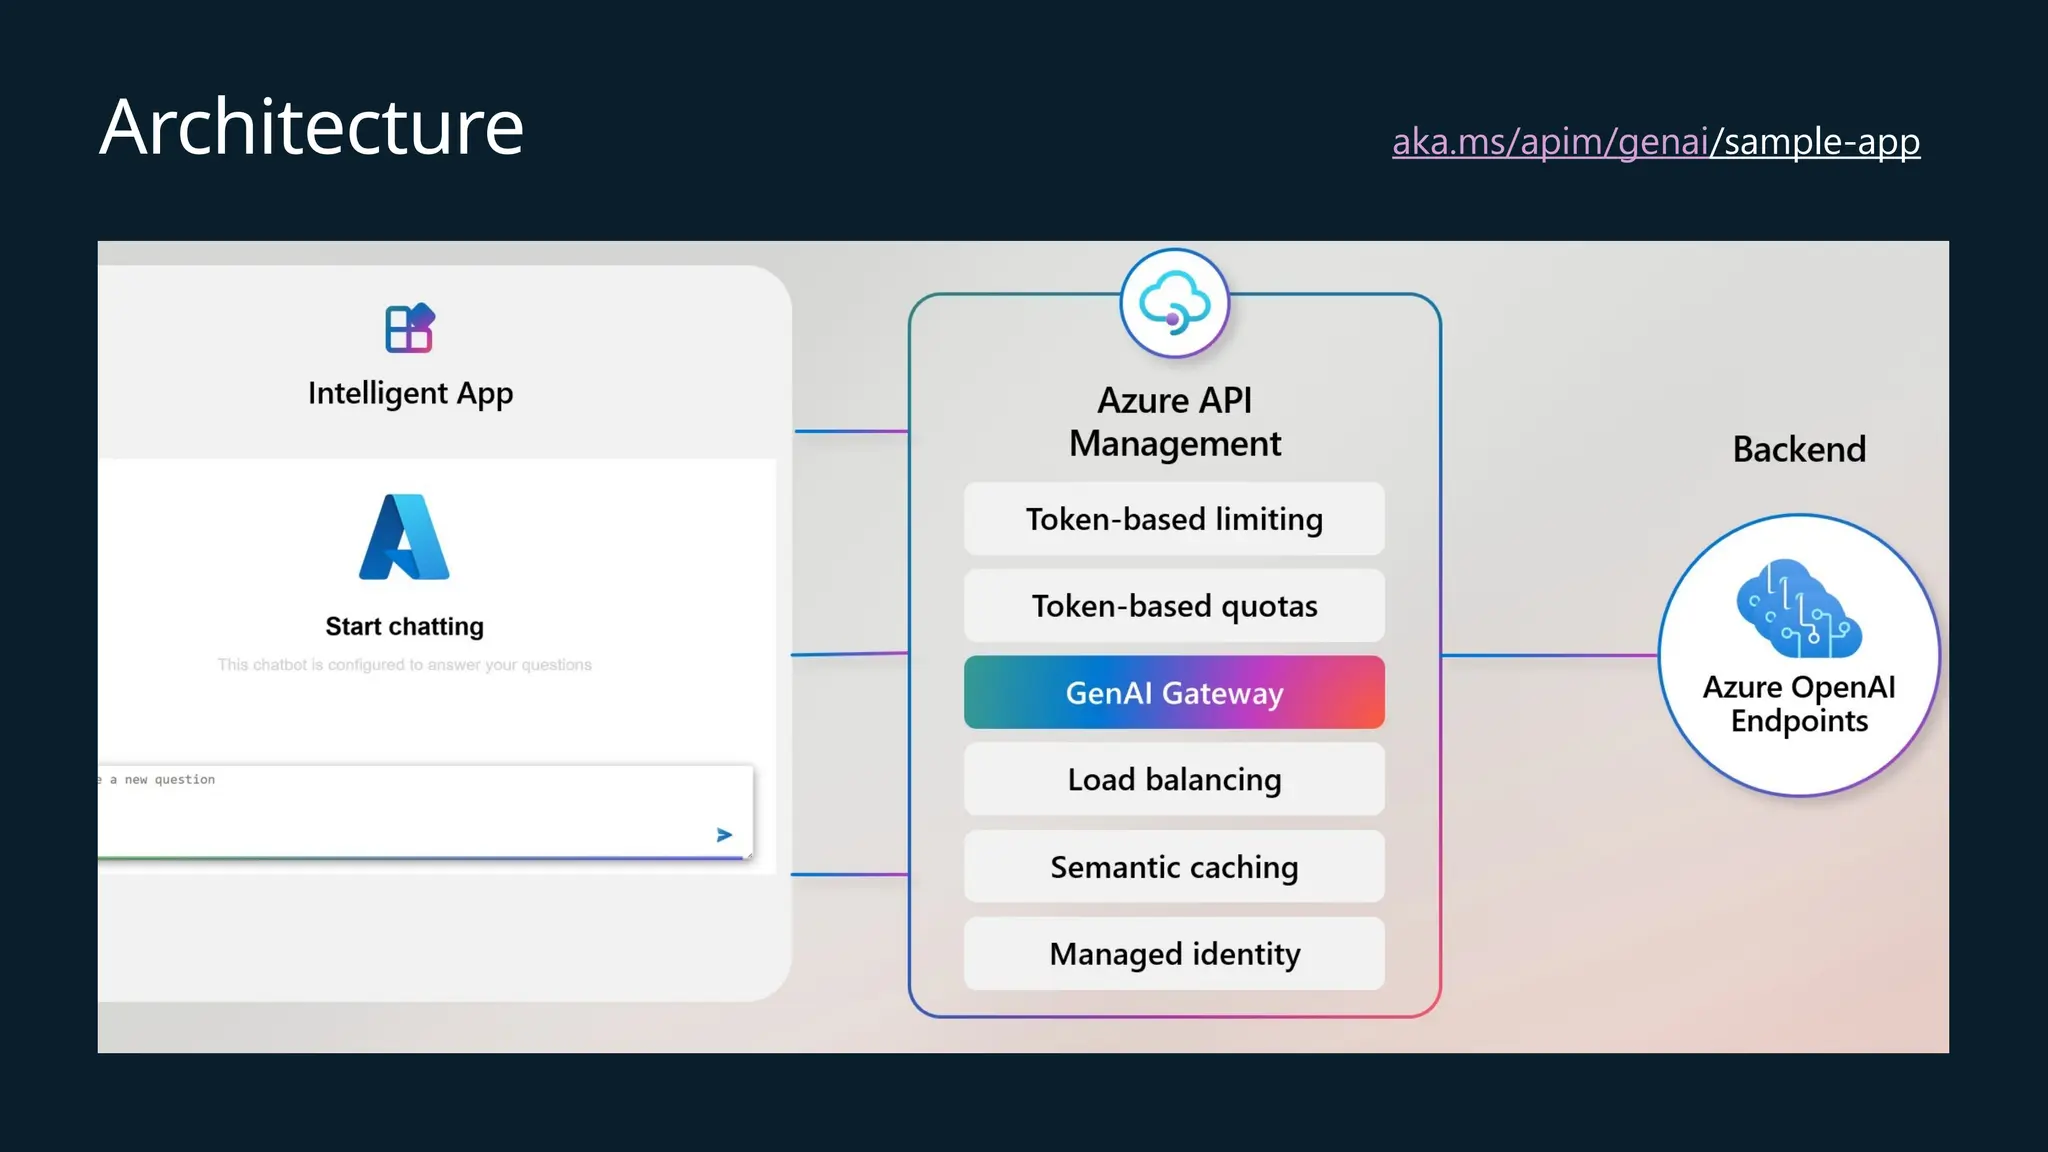Click the Azure logo above Start chatting
The height and width of the screenshot is (1152, 2048).
pyautogui.click(x=404, y=537)
